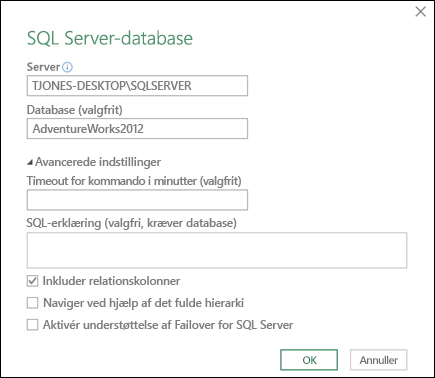The height and width of the screenshot is (378, 435).
Task: Enable Aktivér understøttelse af Failover checkbox
Action: (32, 325)
